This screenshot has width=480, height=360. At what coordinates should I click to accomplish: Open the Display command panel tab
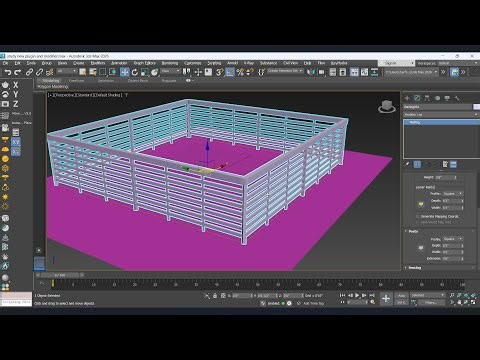click(447, 98)
